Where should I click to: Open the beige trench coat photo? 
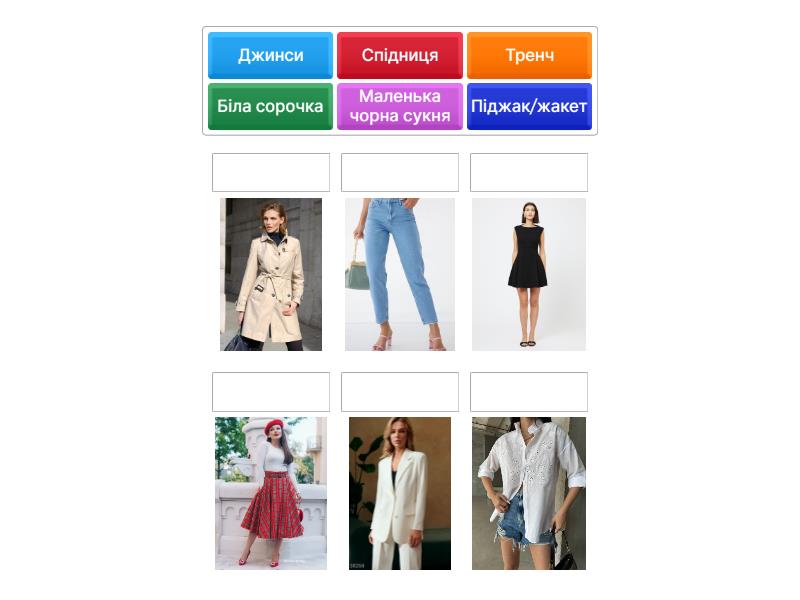point(271,274)
